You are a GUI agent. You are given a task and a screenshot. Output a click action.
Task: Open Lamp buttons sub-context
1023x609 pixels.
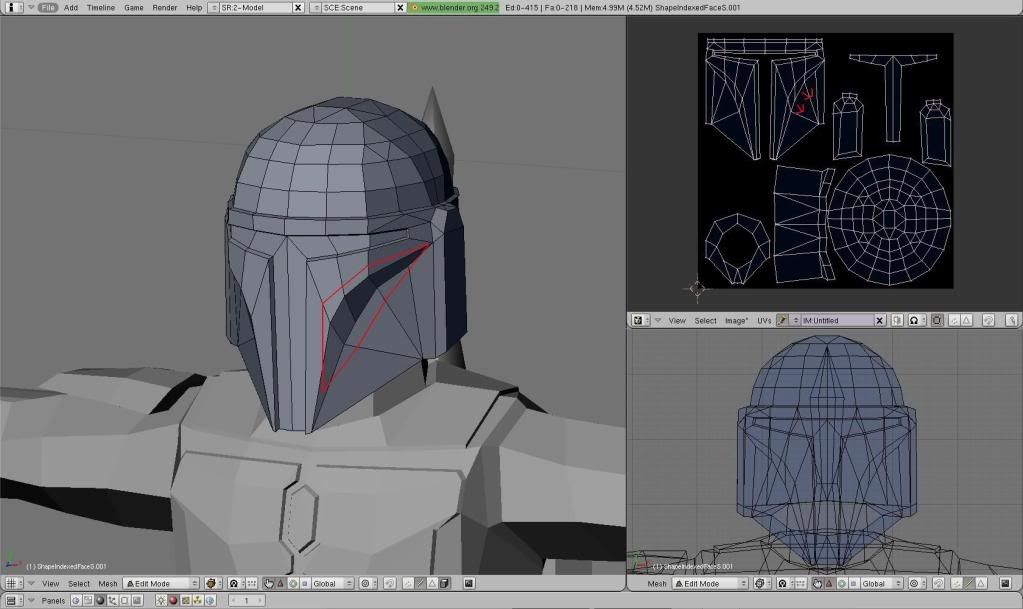click(x=160, y=601)
